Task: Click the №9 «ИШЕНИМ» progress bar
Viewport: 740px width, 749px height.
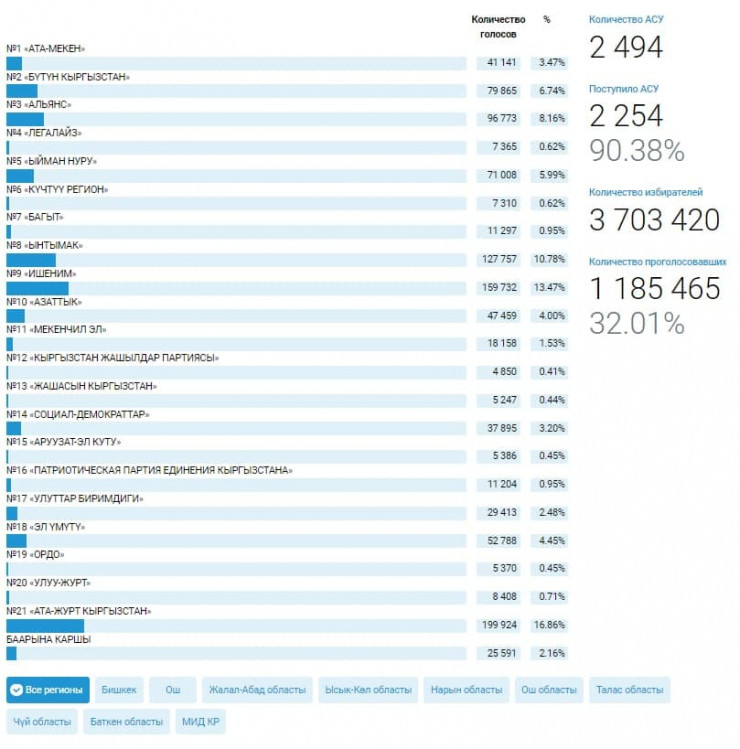Action: point(236,288)
